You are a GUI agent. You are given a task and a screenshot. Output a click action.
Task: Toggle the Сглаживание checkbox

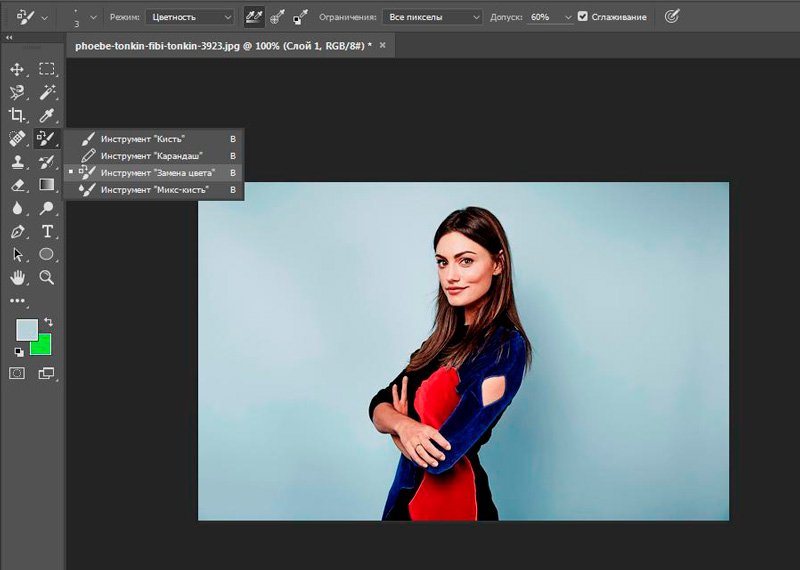pos(583,17)
